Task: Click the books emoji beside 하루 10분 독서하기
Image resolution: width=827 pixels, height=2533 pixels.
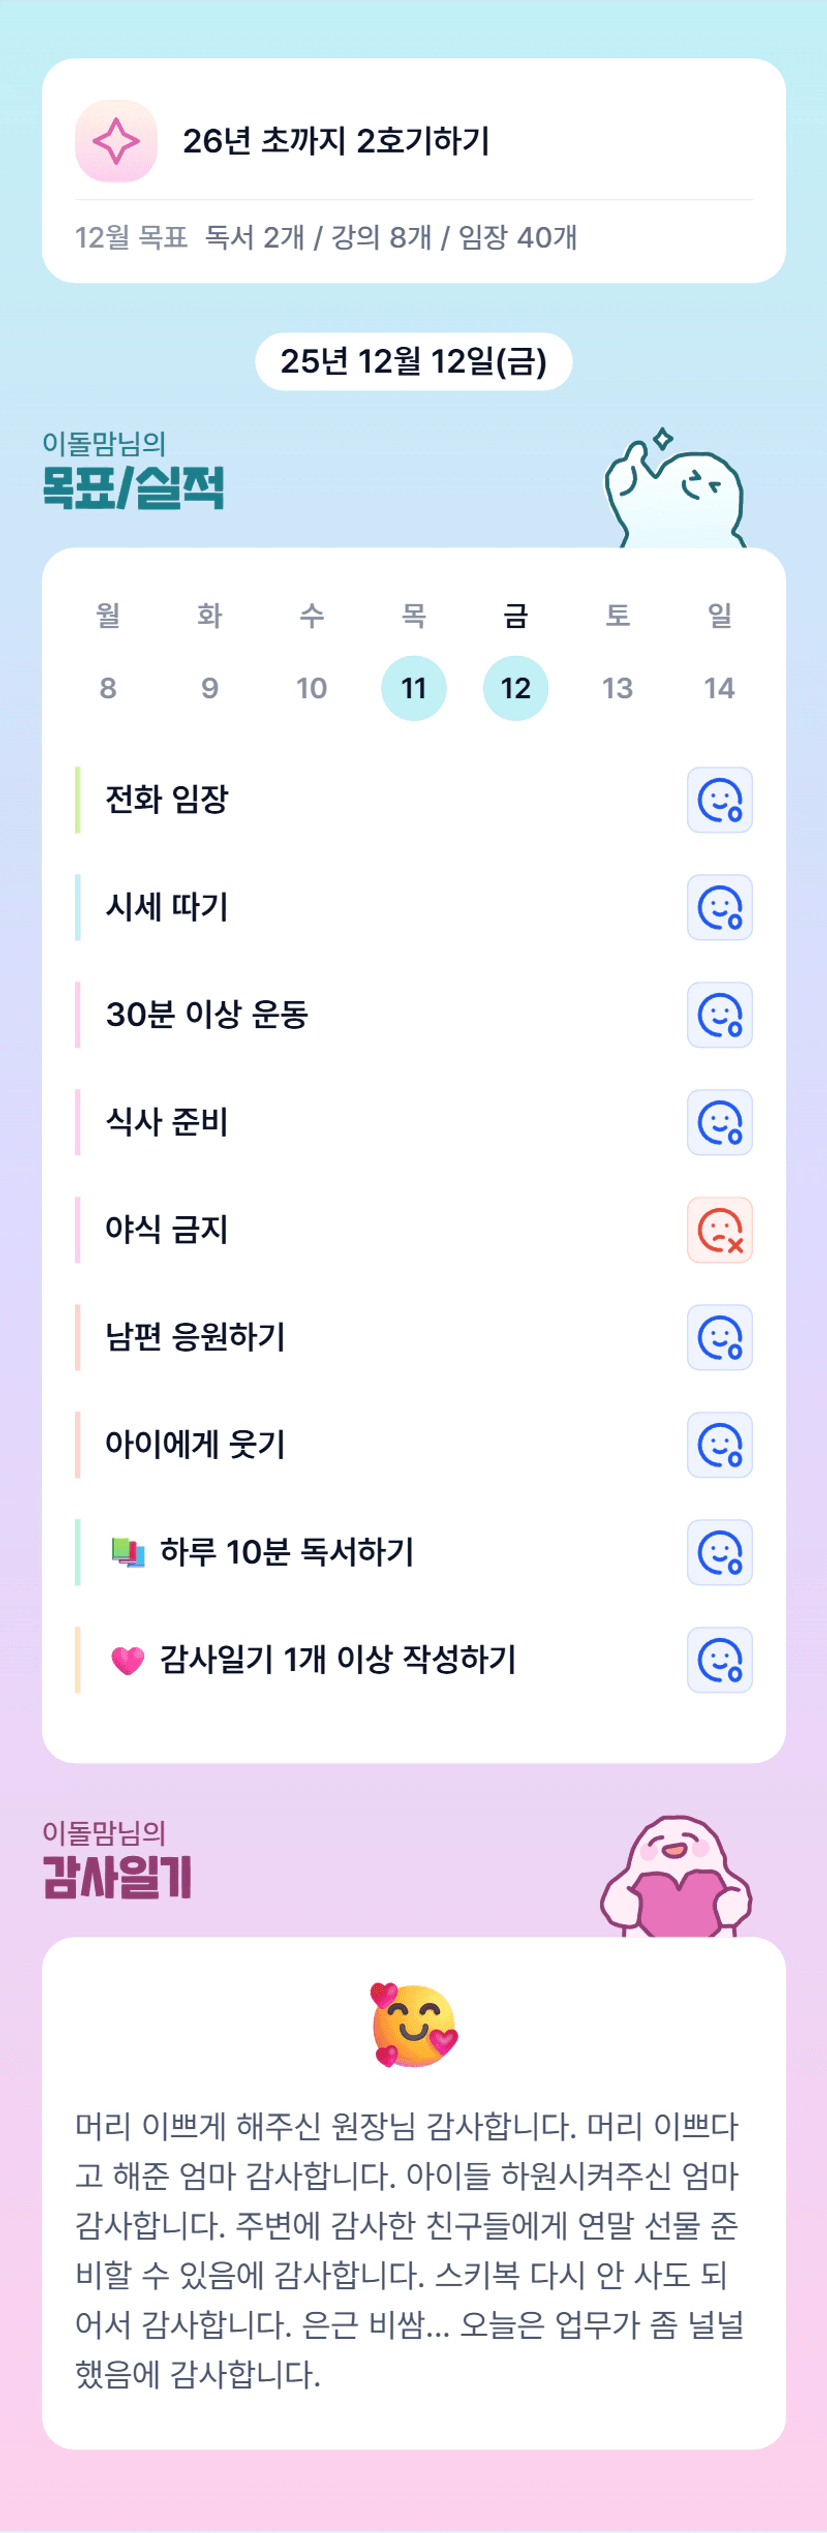Action: 128,1552
